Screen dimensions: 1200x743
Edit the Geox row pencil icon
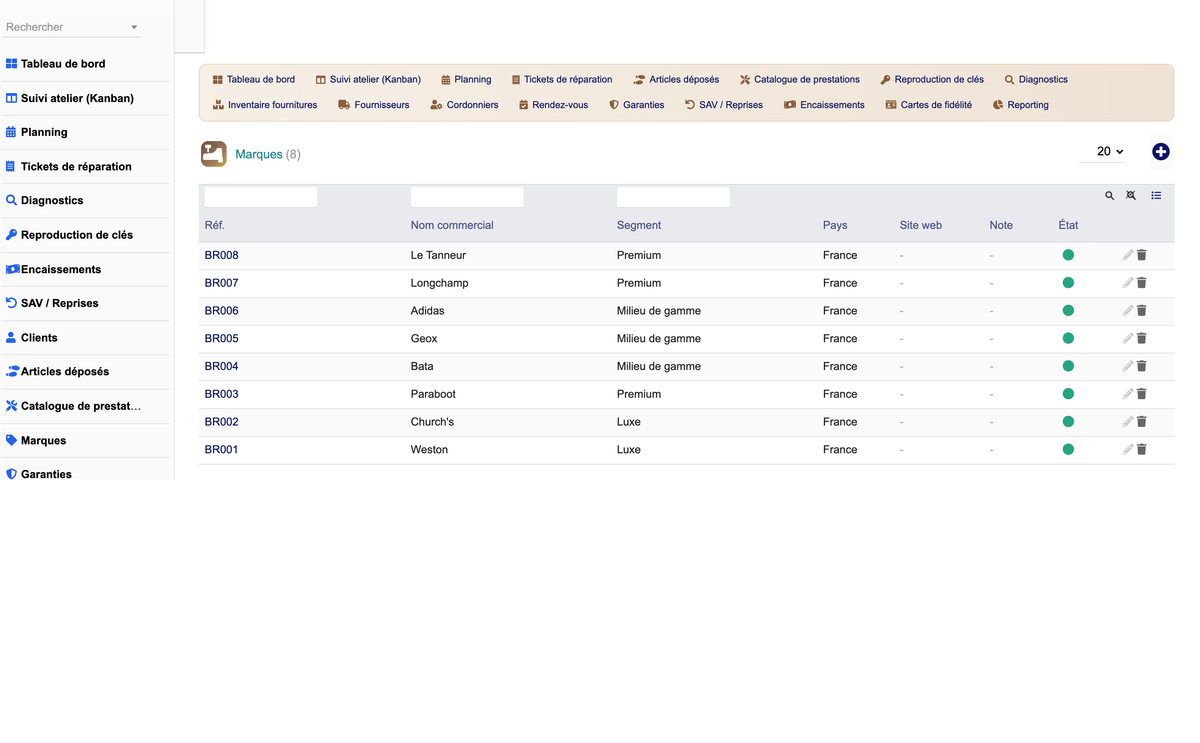[x=1128, y=338]
